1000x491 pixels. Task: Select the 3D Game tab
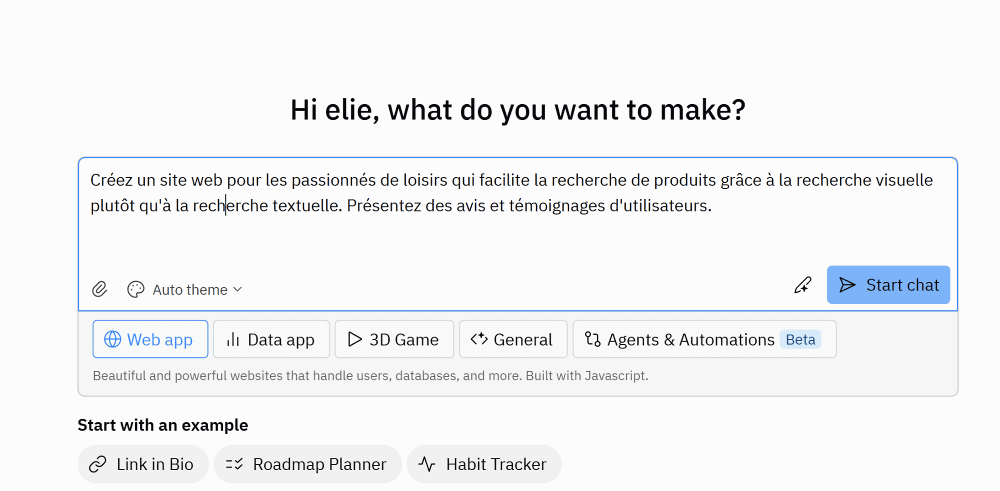(x=394, y=339)
